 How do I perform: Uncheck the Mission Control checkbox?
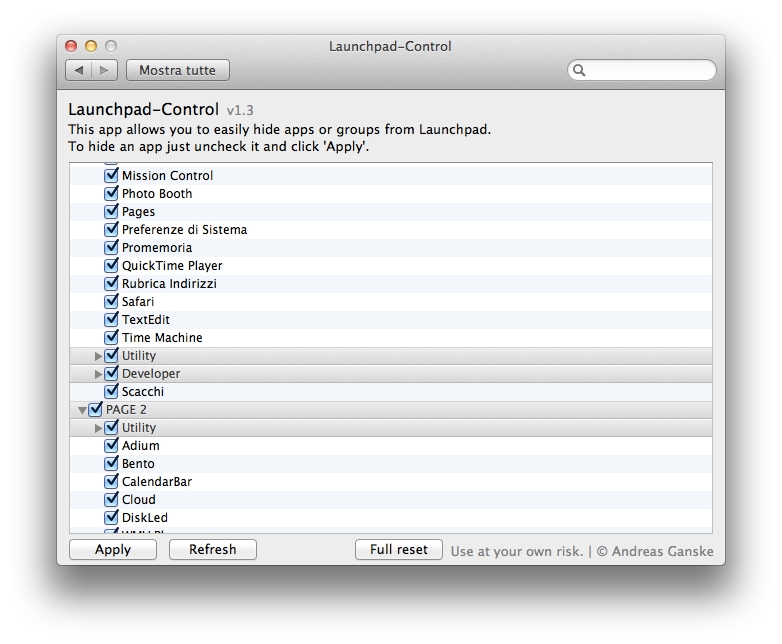coord(111,175)
